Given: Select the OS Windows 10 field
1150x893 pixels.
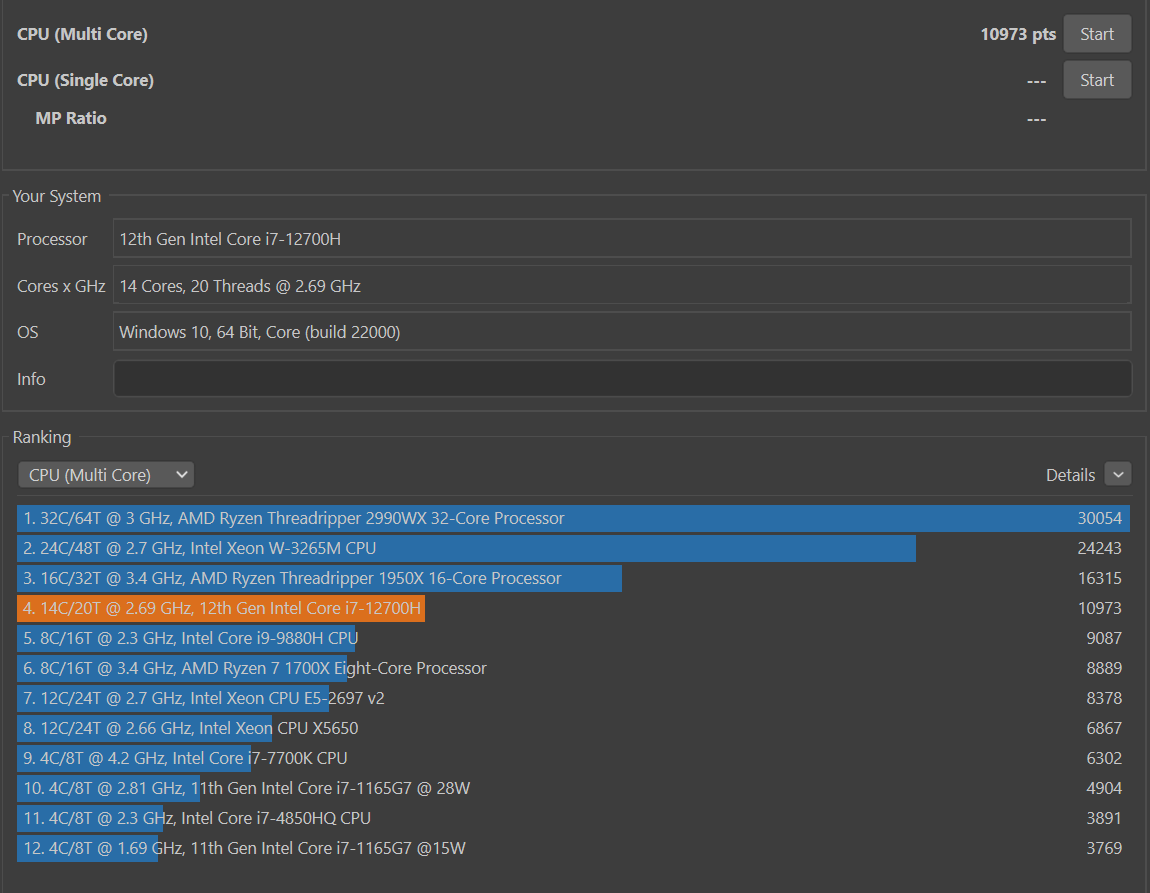Looking at the screenshot, I should [622, 331].
